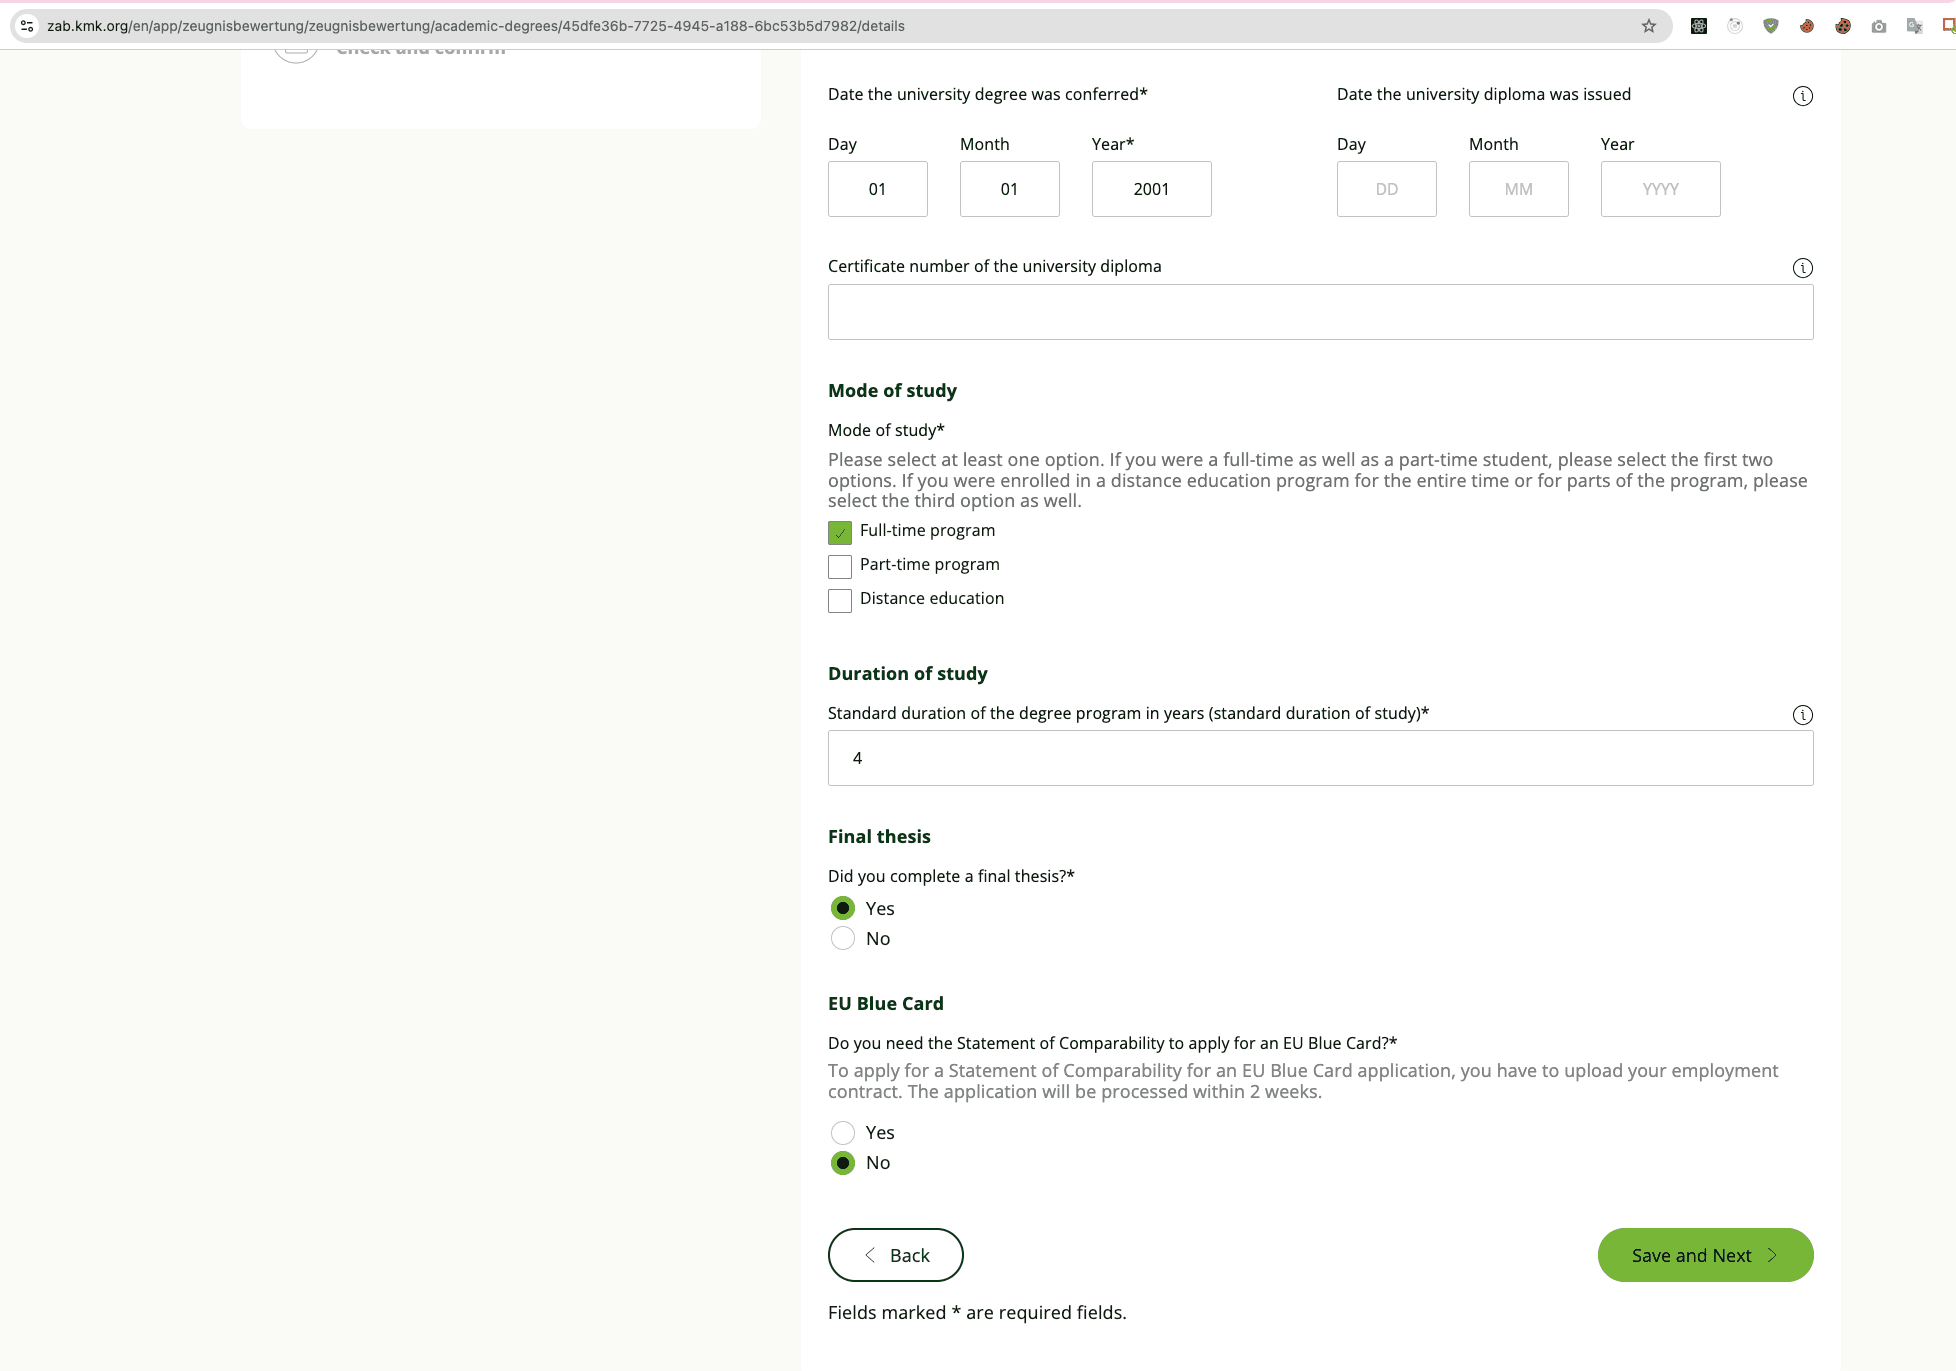
Task: Open the camera screenshot extension
Action: pyautogui.click(x=1879, y=26)
